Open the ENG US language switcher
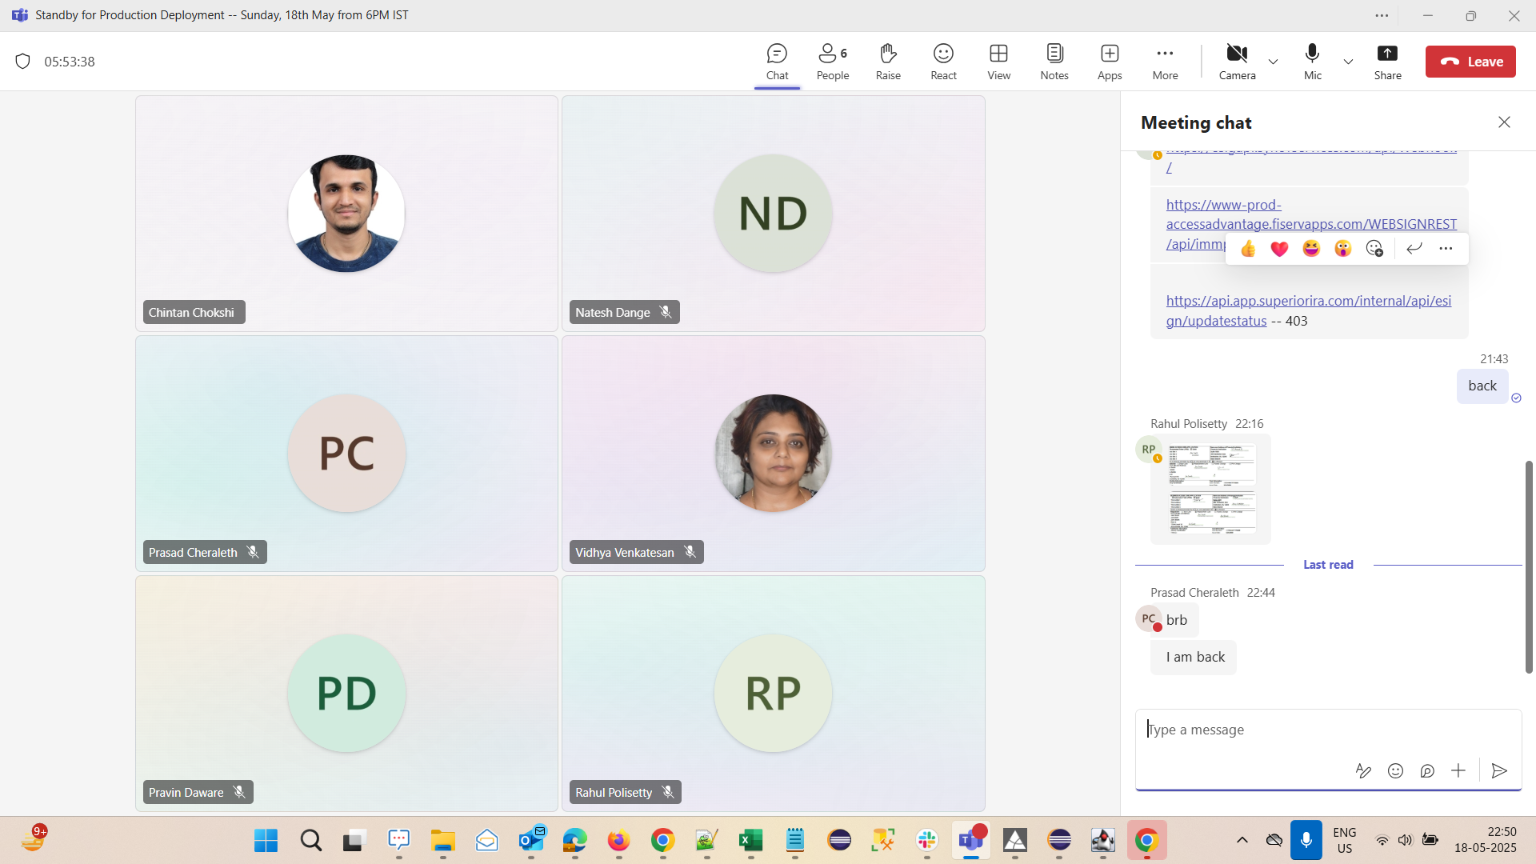This screenshot has height=864, width=1536. (1345, 841)
